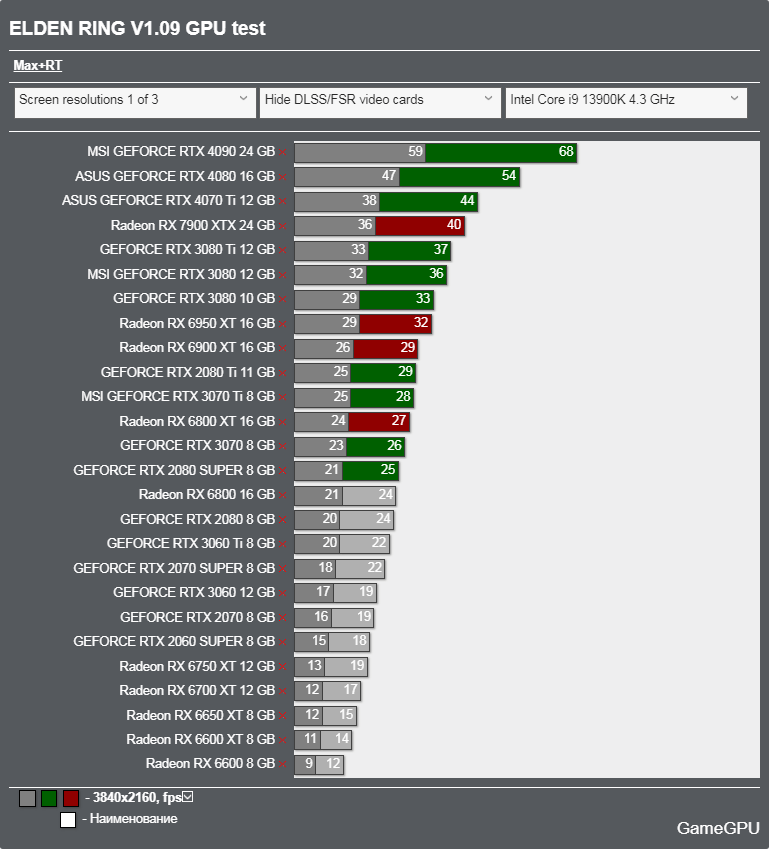This screenshot has width=769, height=849.
Task: Remove GEFORCE RTX 3060 Ti row
Action: 283,544
